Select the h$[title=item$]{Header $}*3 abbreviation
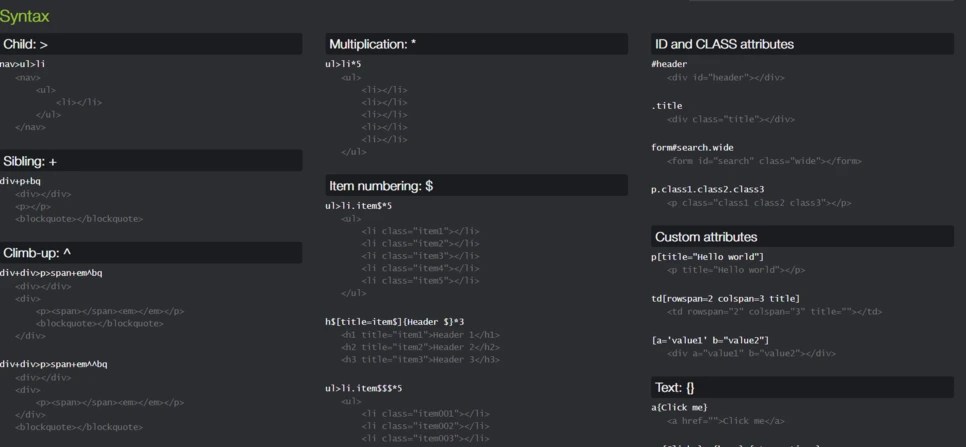Screen dimensions: 966x447 click(394, 322)
